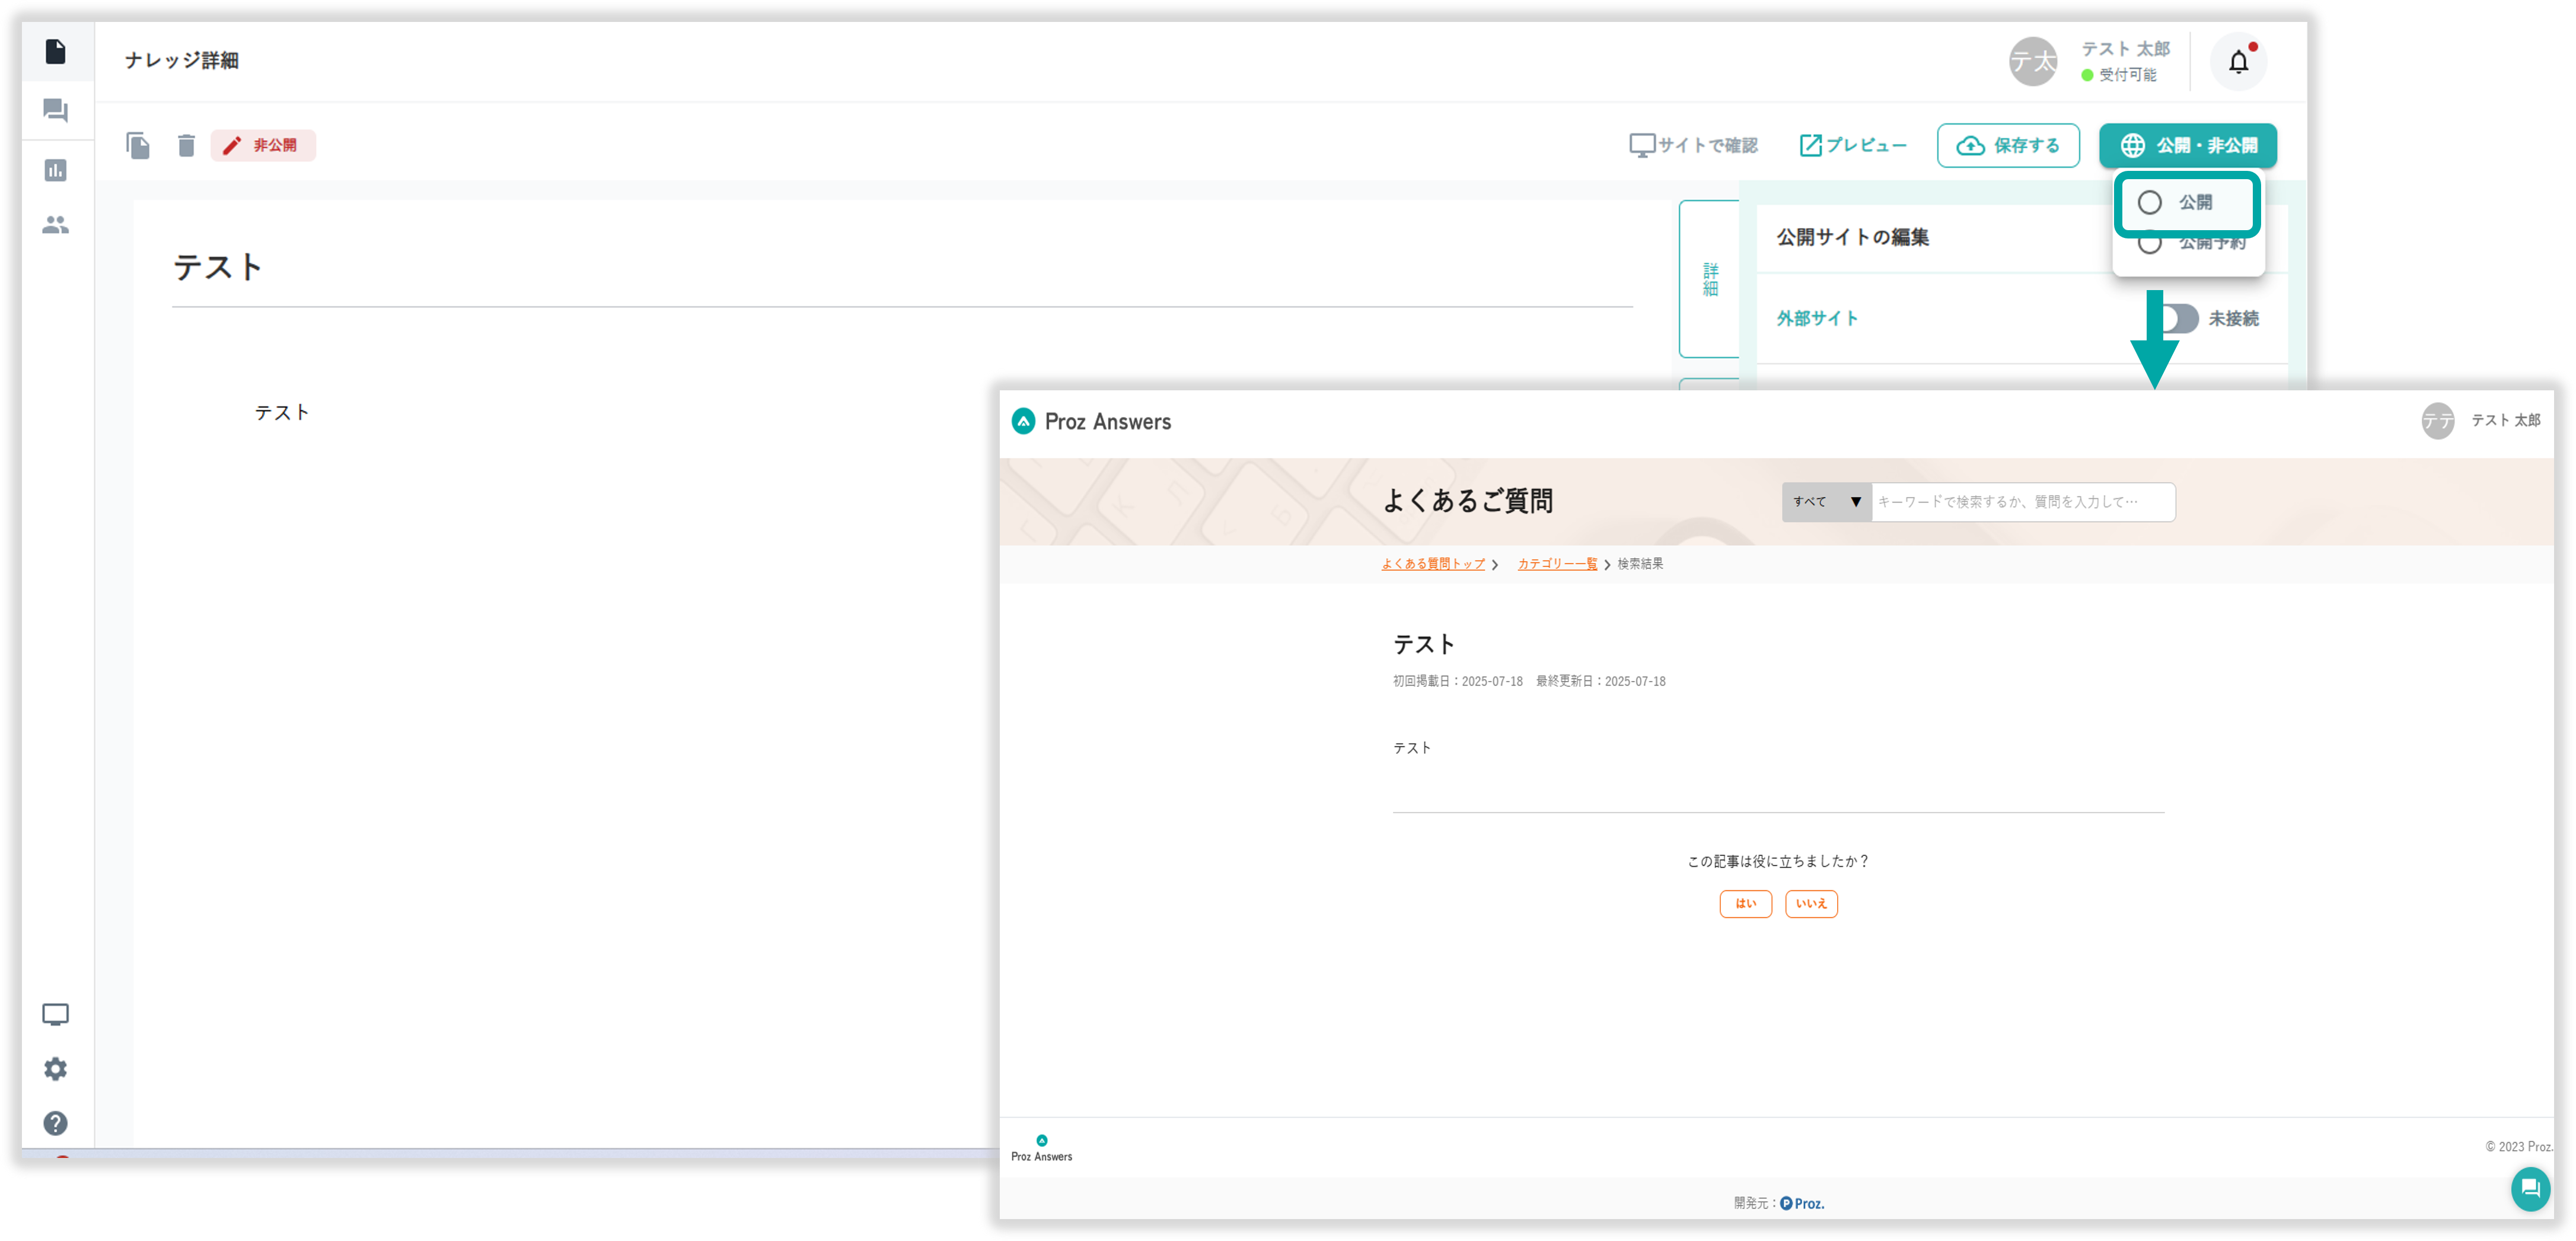The width and height of the screenshot is (2576, 1241).
Task: Click the trash delete icon
Action: [186, 145]
